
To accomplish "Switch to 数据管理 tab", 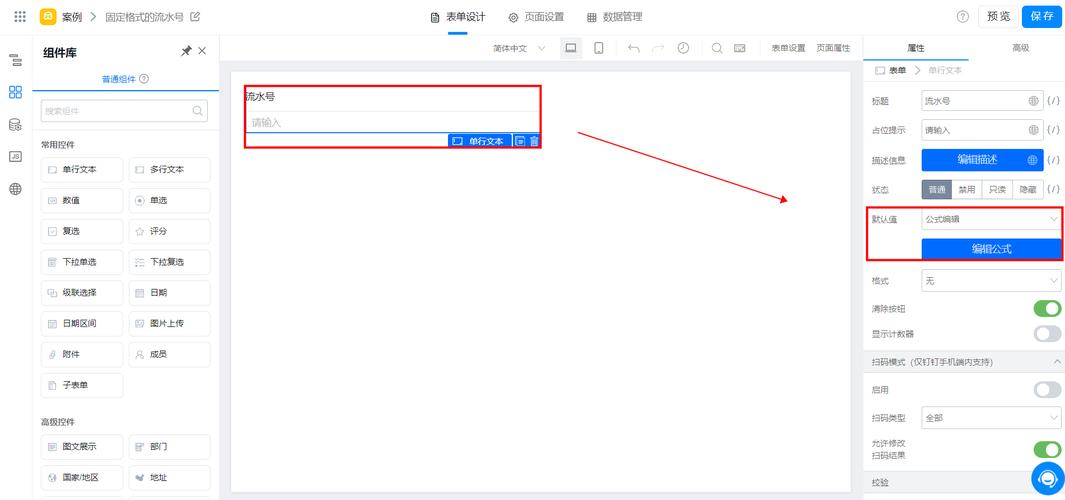I will tap(615, 17).
